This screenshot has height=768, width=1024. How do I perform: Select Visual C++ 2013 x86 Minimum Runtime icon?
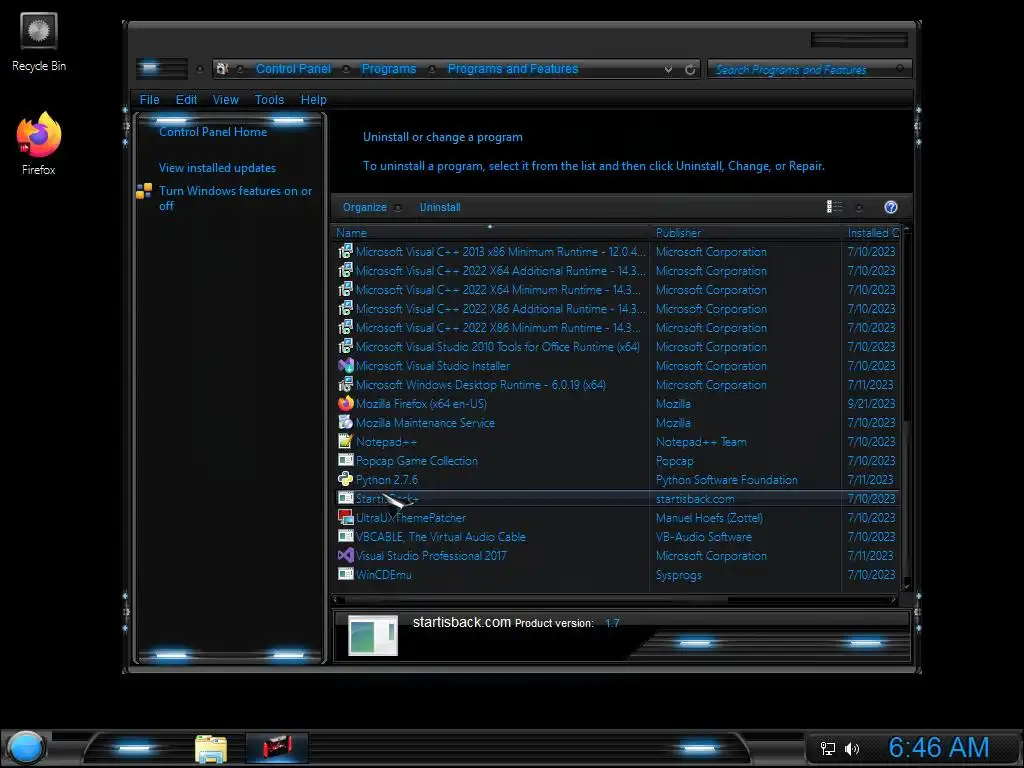coord(345,251)
